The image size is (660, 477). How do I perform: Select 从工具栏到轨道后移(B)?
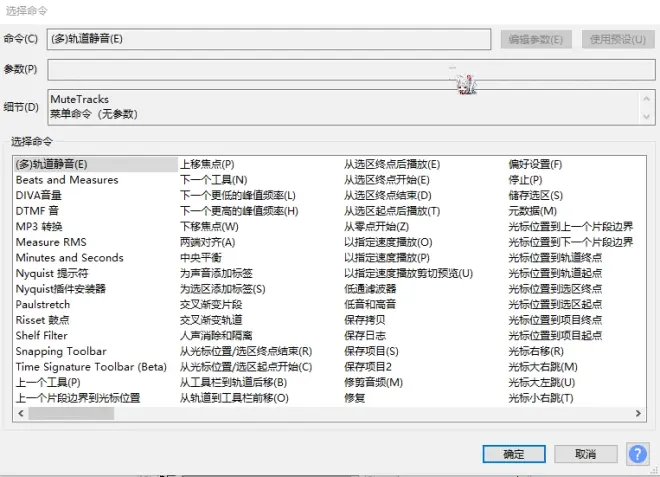tap(234, 382)
